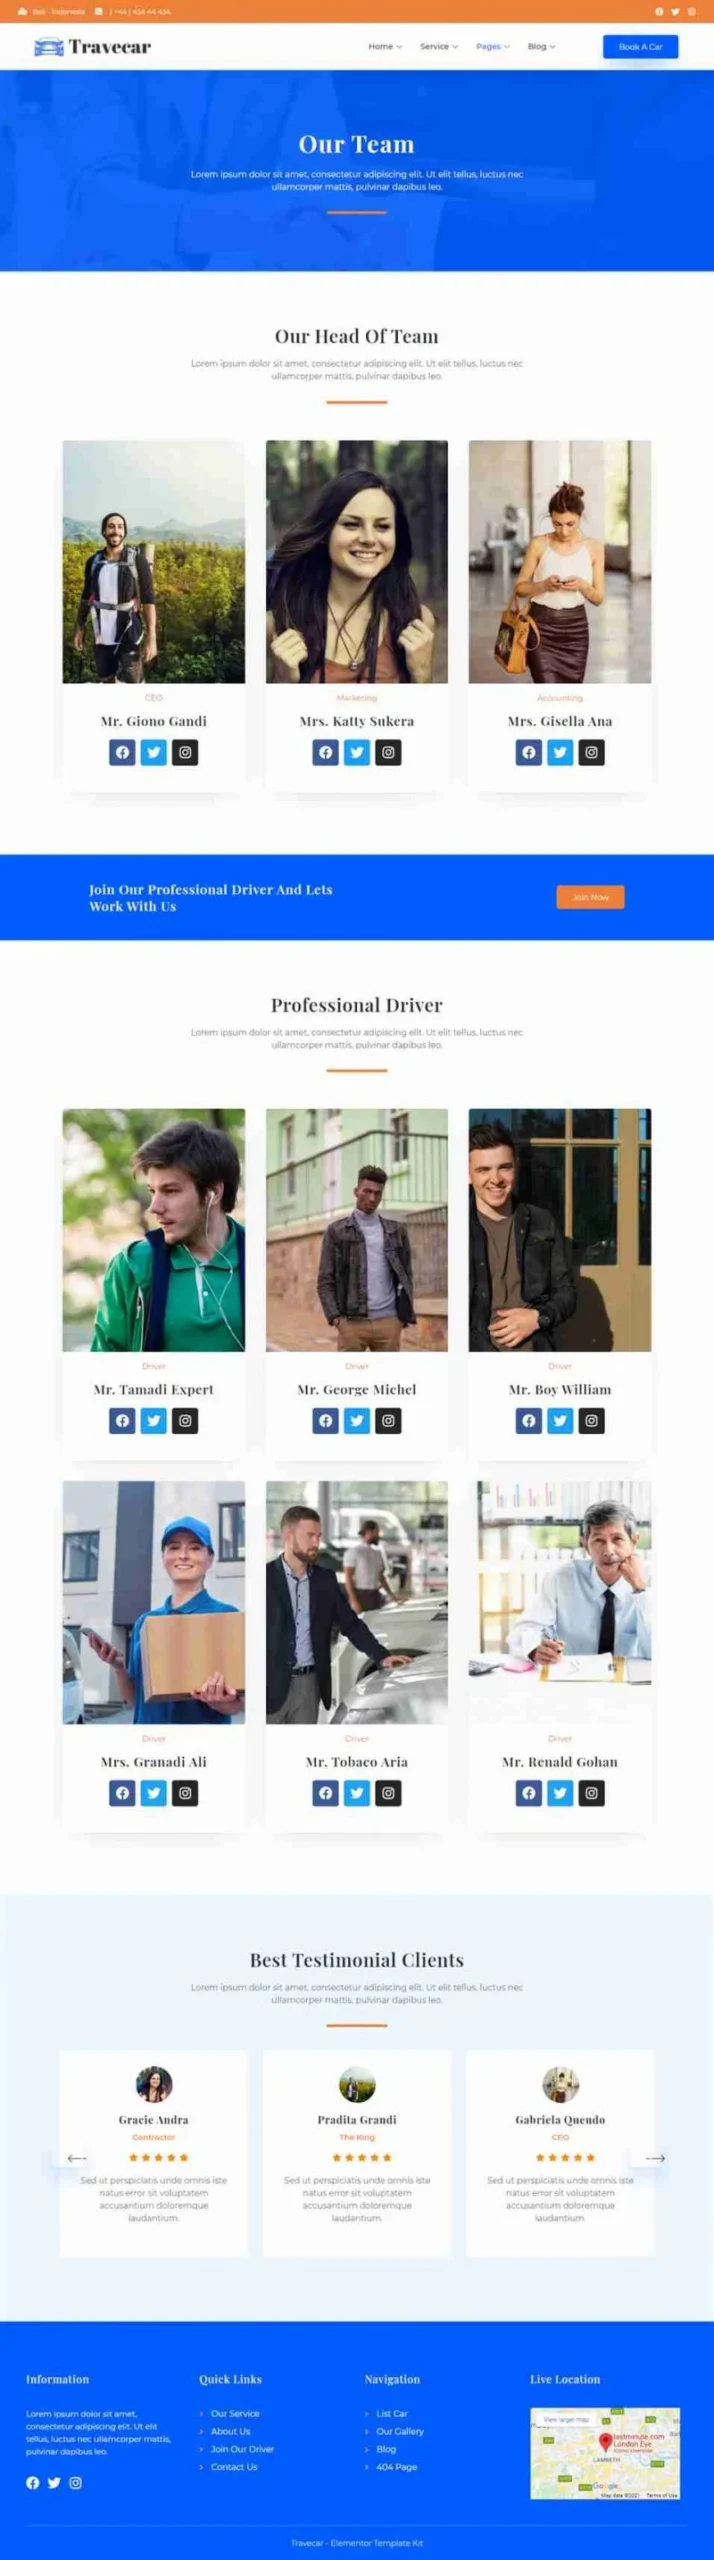This screenshot has width=714, height=2560.
Task: Open Mrs. Katty Sukera's Twitter icon
Action: [x=357, y=752]
